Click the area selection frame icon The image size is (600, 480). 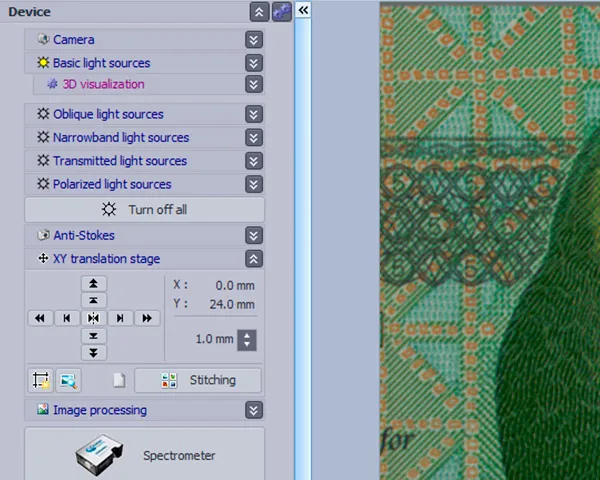pyautogui.click(x=41, y=380)
